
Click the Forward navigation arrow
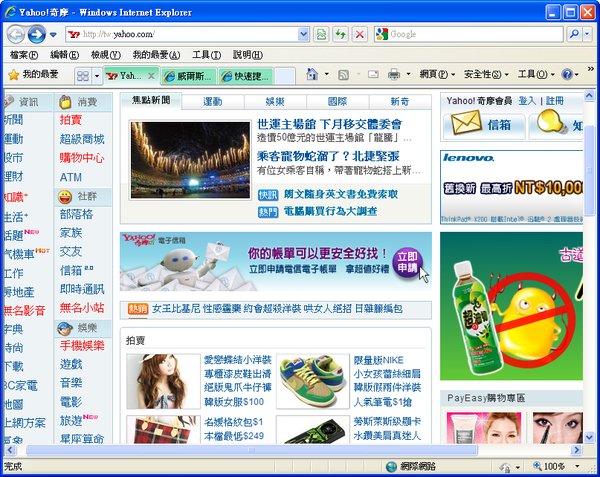click(x=37, y=35)
